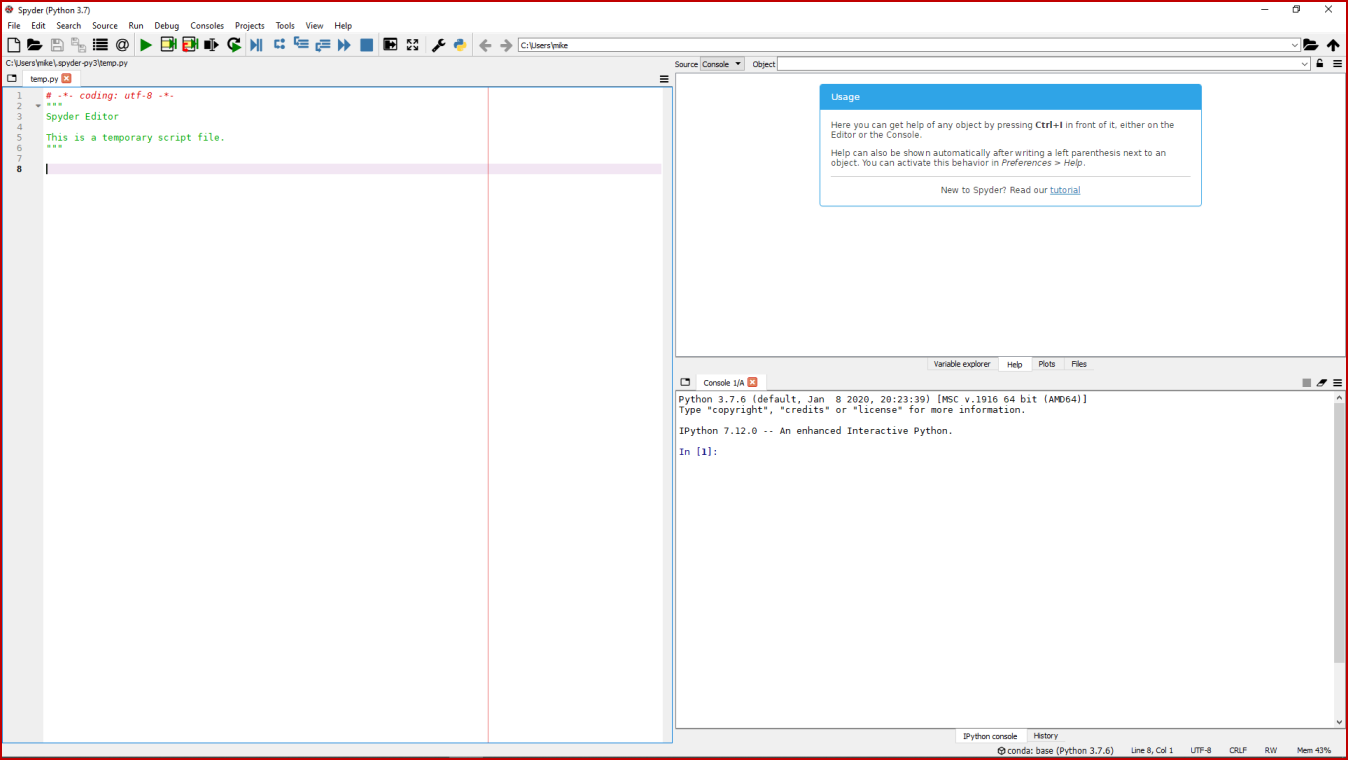Image resolution: width=1348 pixels, height=760 pixels.
Task: Re-run last script icon
Action: click(234, 45)
